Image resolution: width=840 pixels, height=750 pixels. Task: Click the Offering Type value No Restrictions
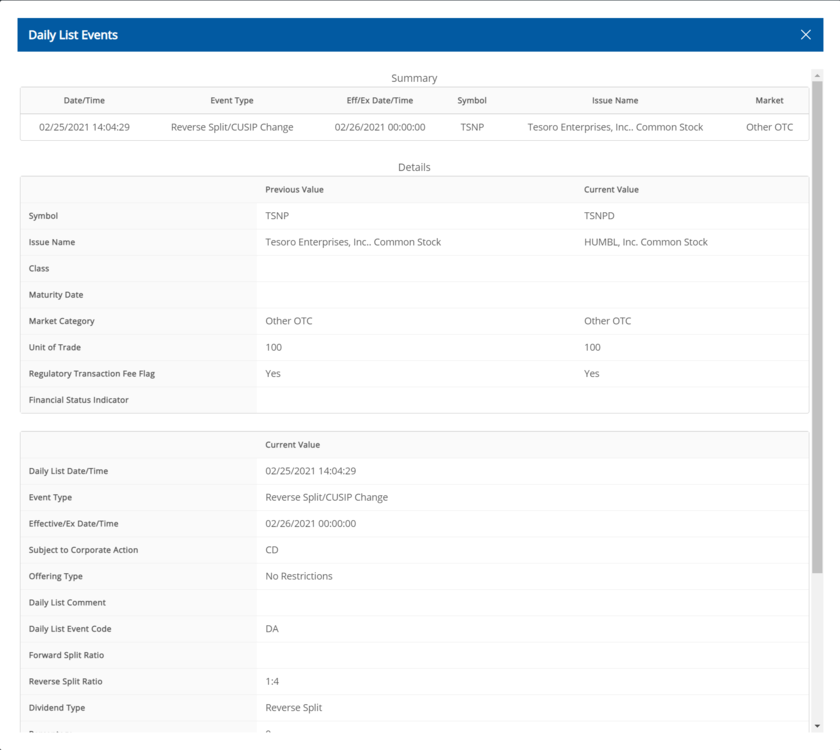point(299,576)
